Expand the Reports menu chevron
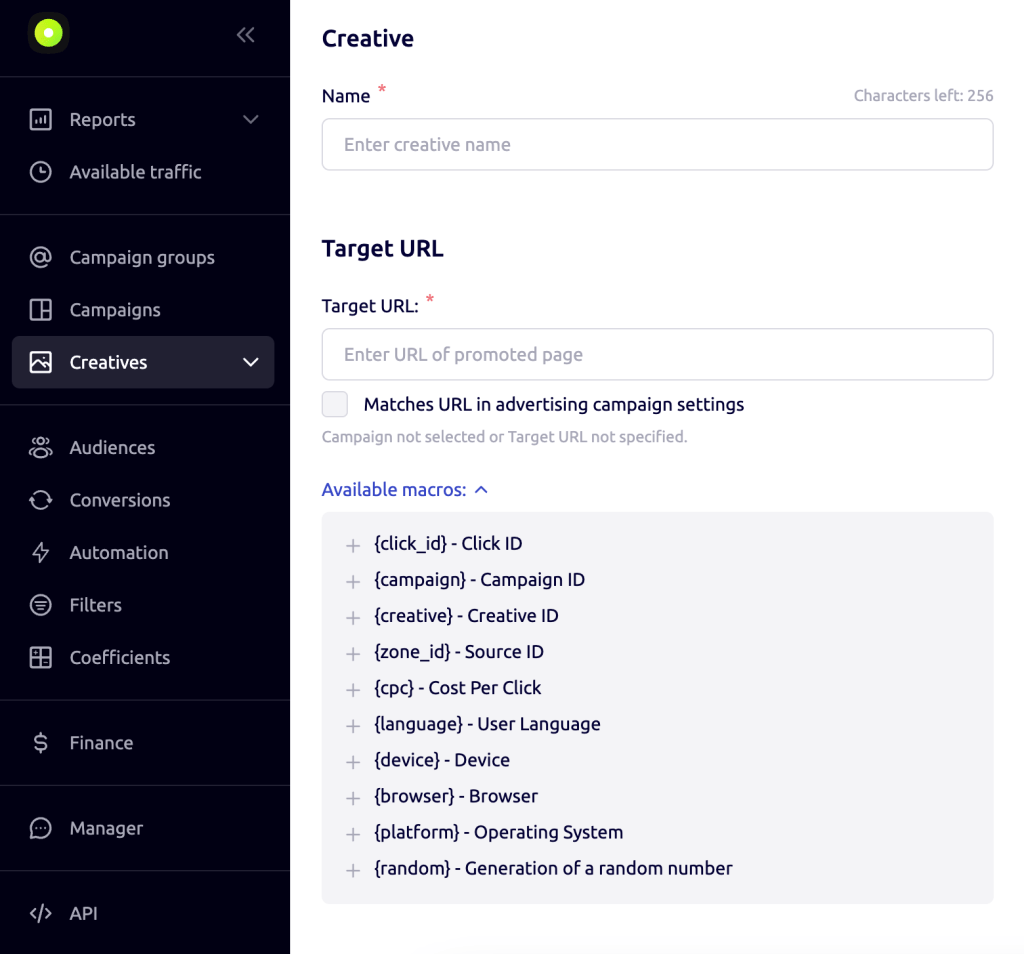This screenshot has height=954, width=1024. pyautogui.click(x=251, y=120)
